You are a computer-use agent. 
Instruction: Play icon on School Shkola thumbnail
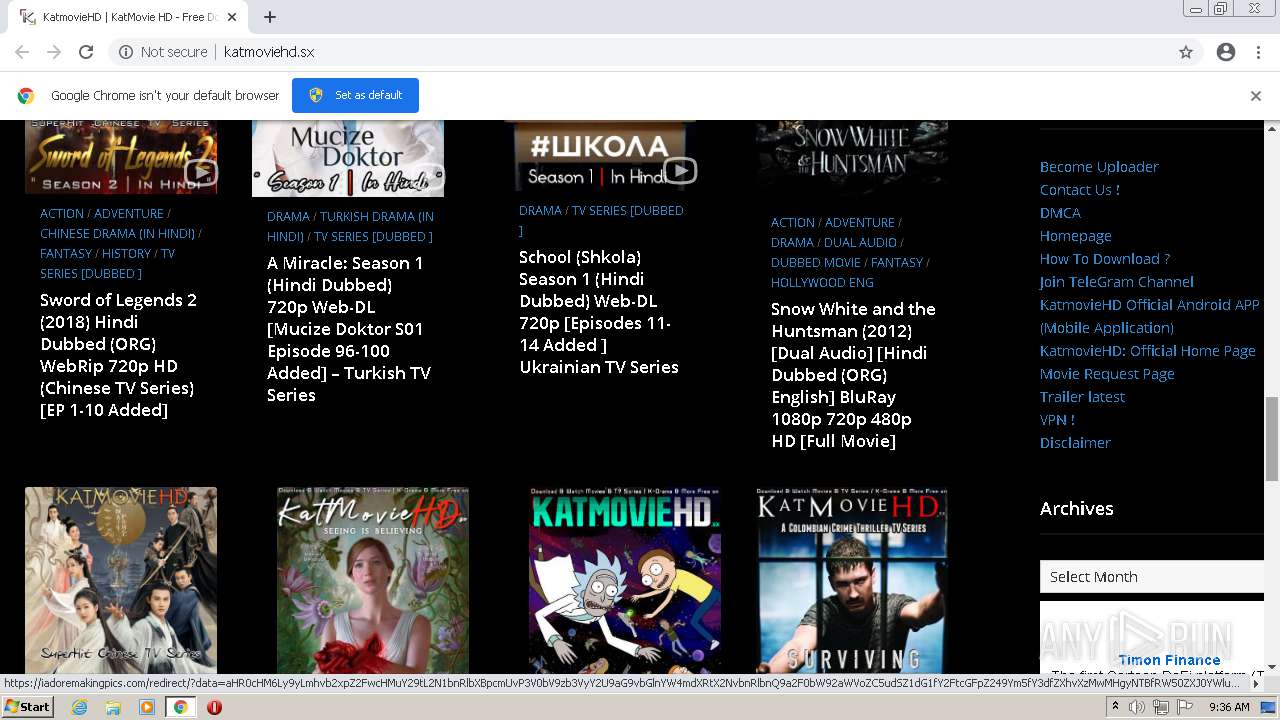680,171
